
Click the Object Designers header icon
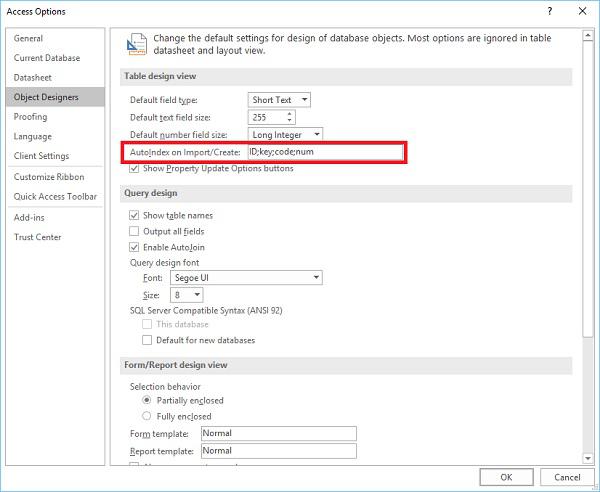136,45
